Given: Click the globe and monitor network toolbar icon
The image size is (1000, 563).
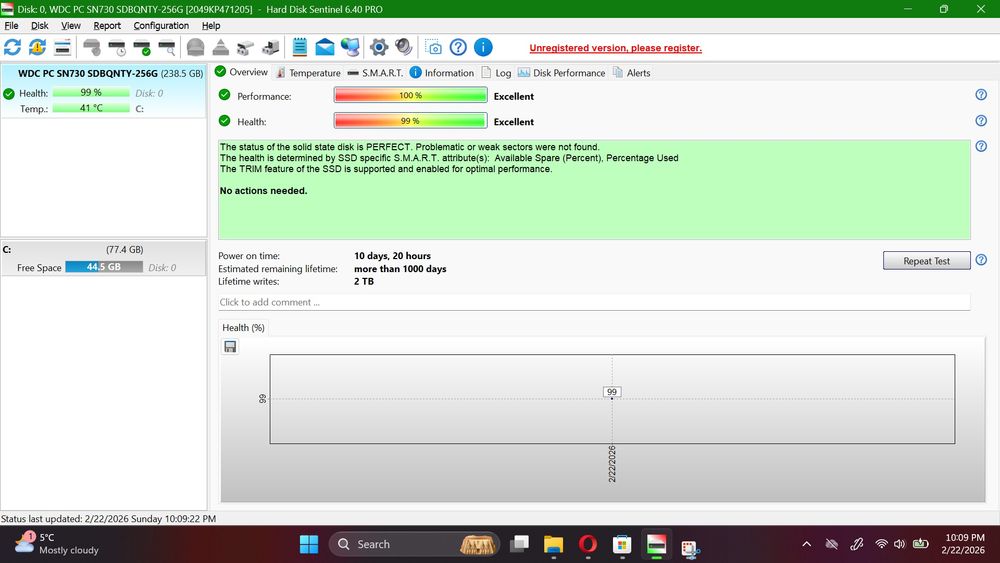Looking at the screenshot, I should tap(350, 47).
